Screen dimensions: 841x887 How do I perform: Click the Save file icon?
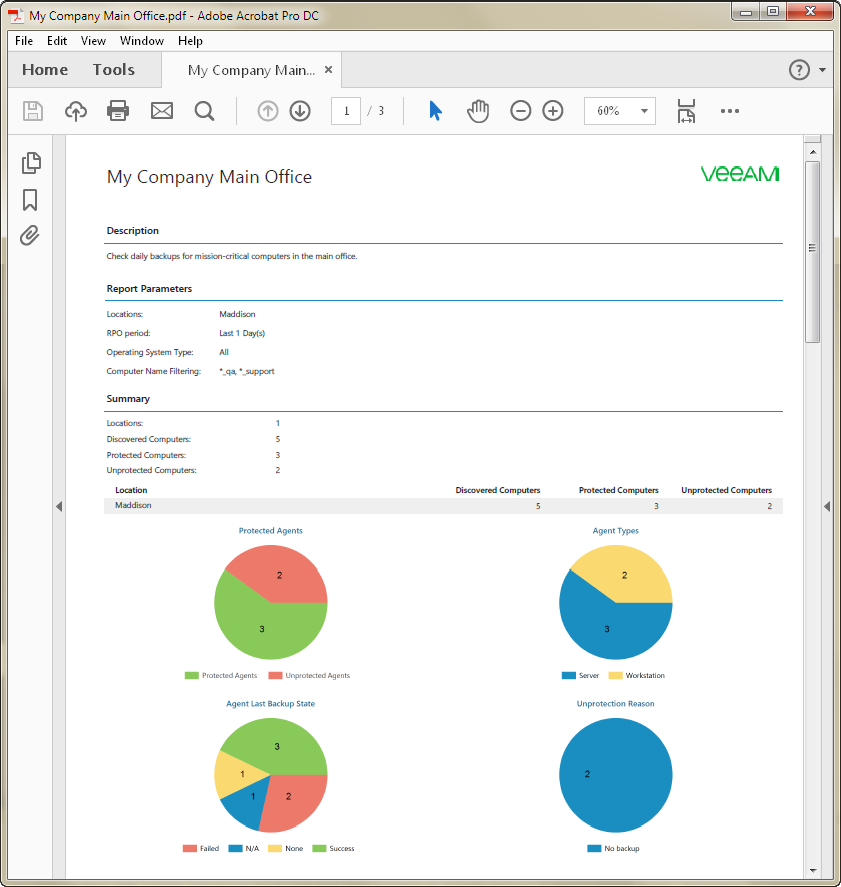[33, 111]
